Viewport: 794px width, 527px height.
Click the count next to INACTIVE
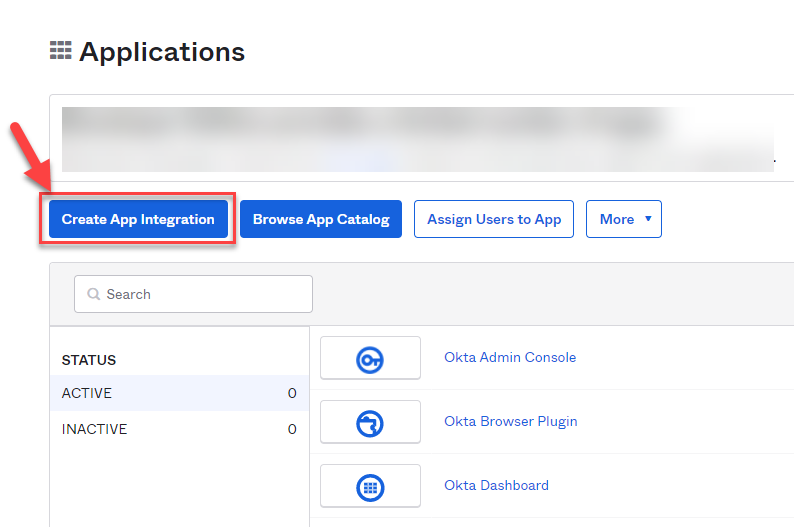[x=292, y=429]
